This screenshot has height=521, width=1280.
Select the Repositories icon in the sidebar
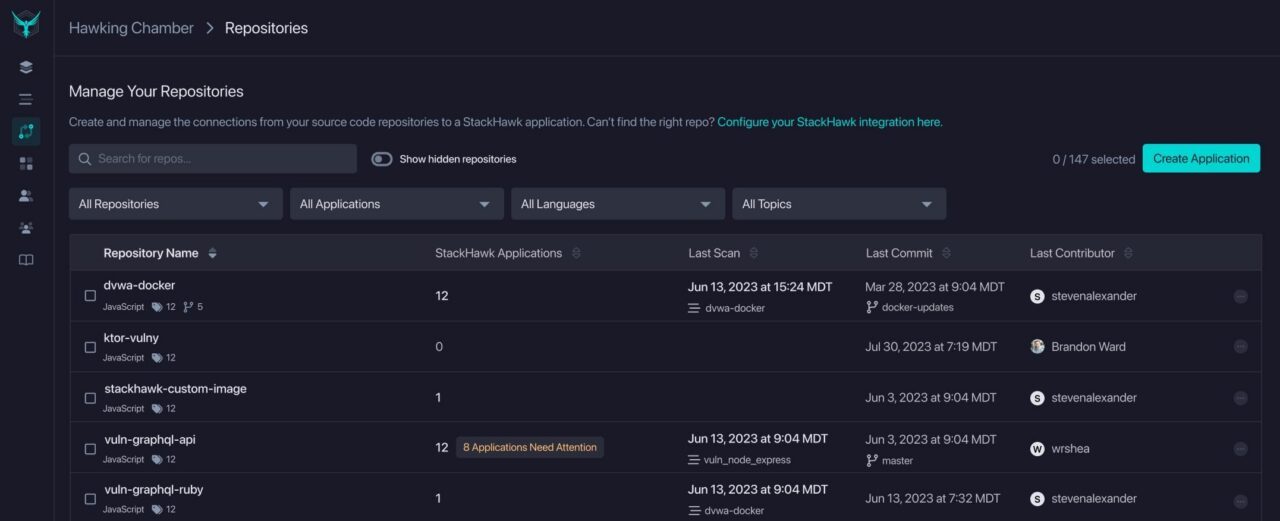(x=26, y=131)
